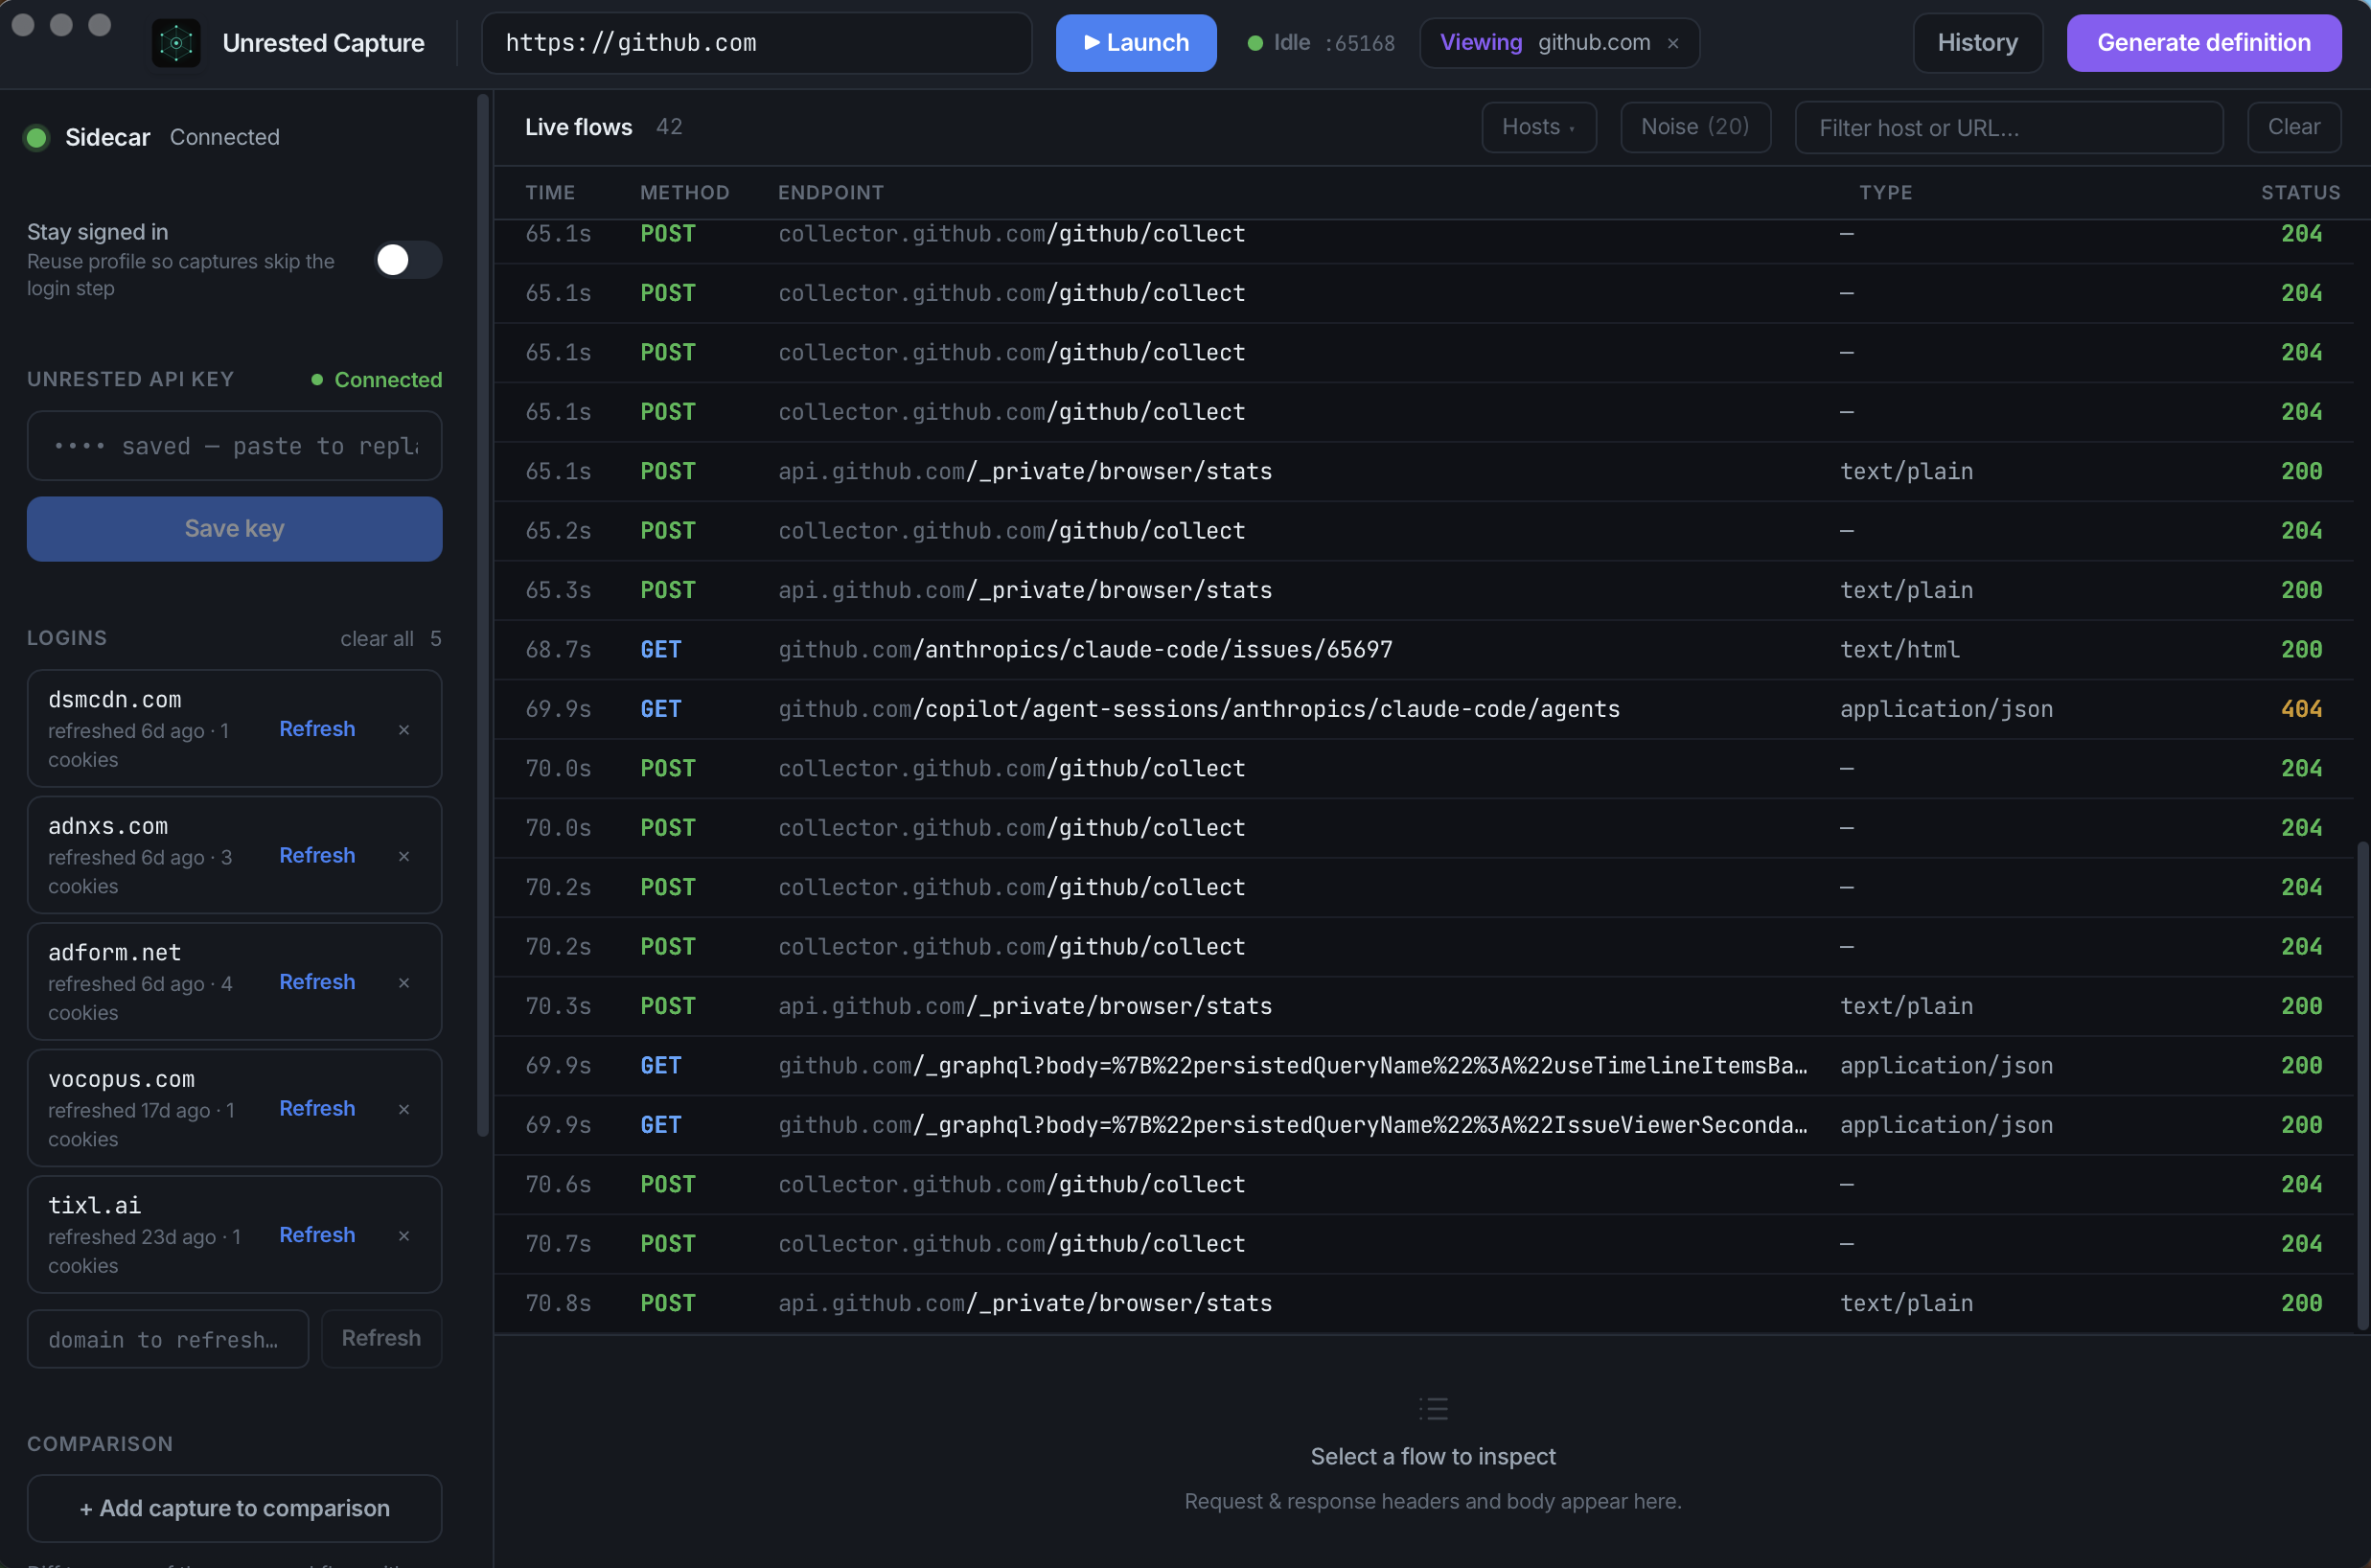Select the 70.8s browser/stats POST flow
Screen dimensions: 2371x1568
pos(1424,1303)
